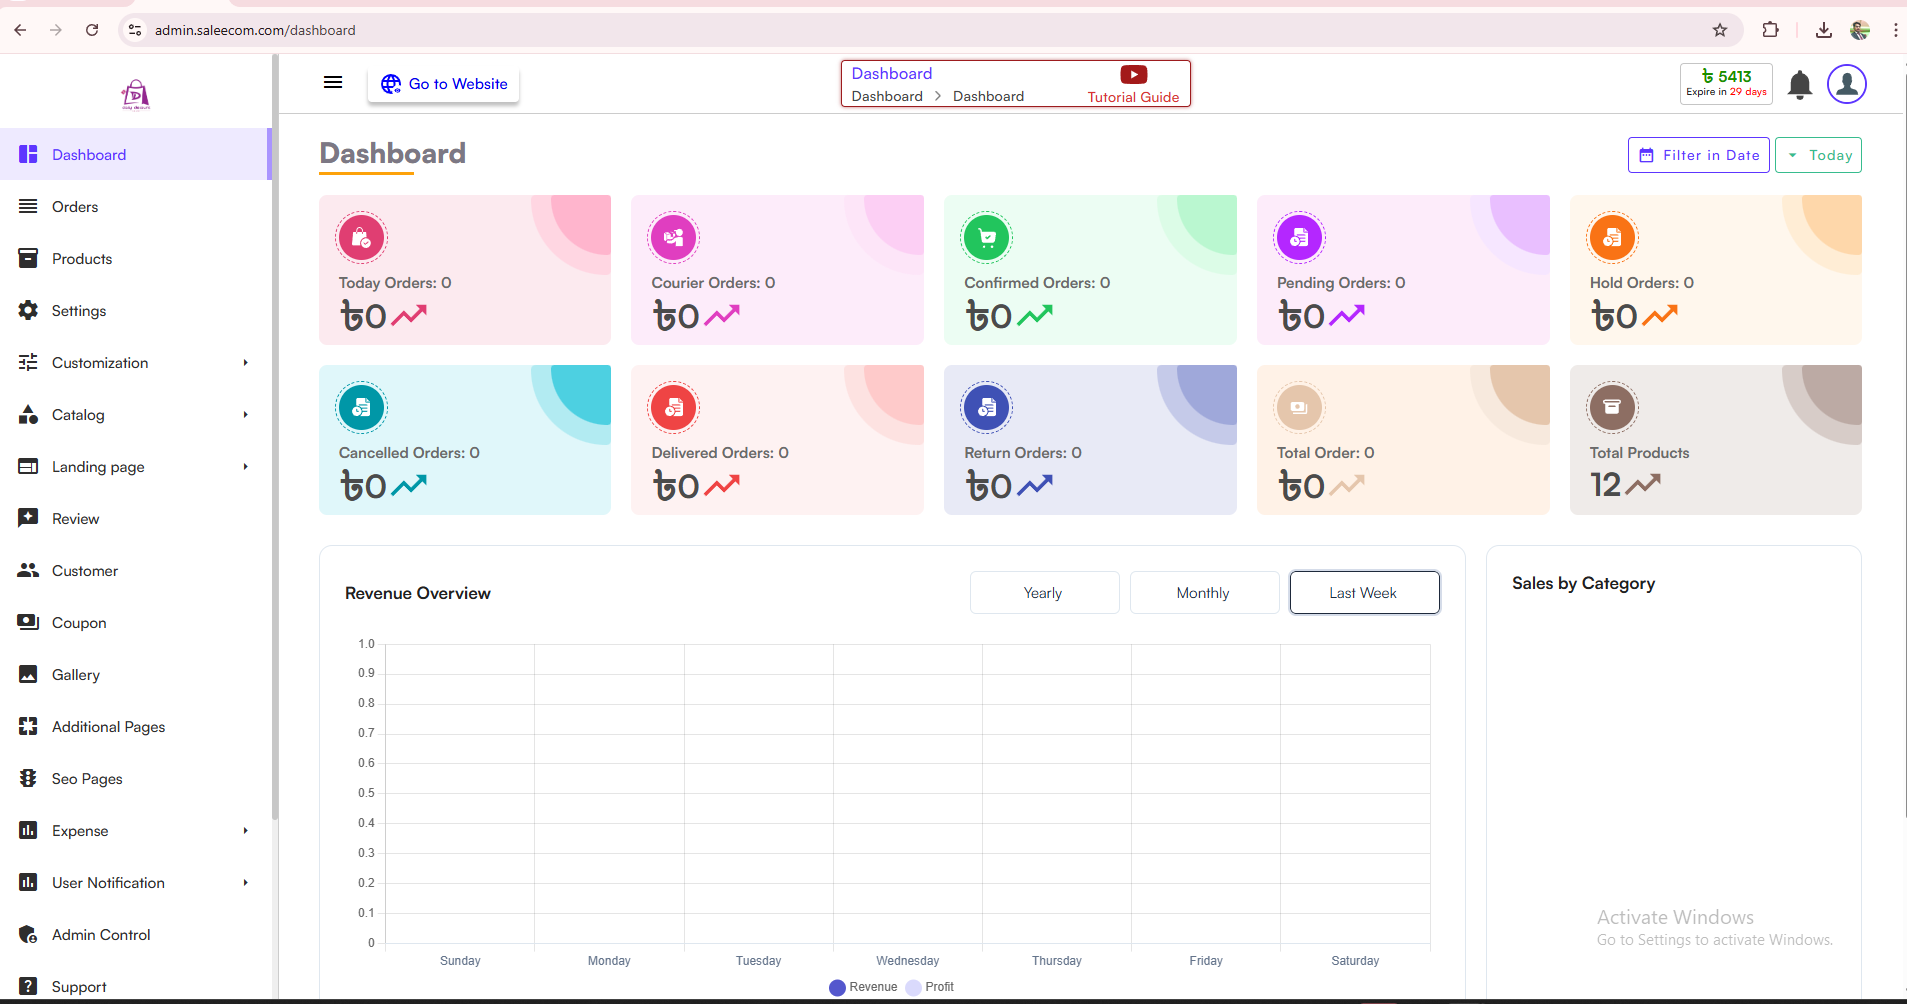Click the Filter in Date button
Viewport: 1907px width, 1004px height.
(x=1698, y=155)
